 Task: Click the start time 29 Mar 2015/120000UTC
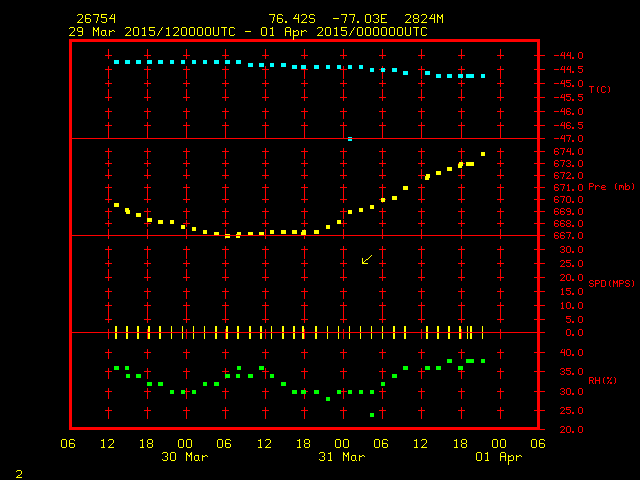(152, 32)
